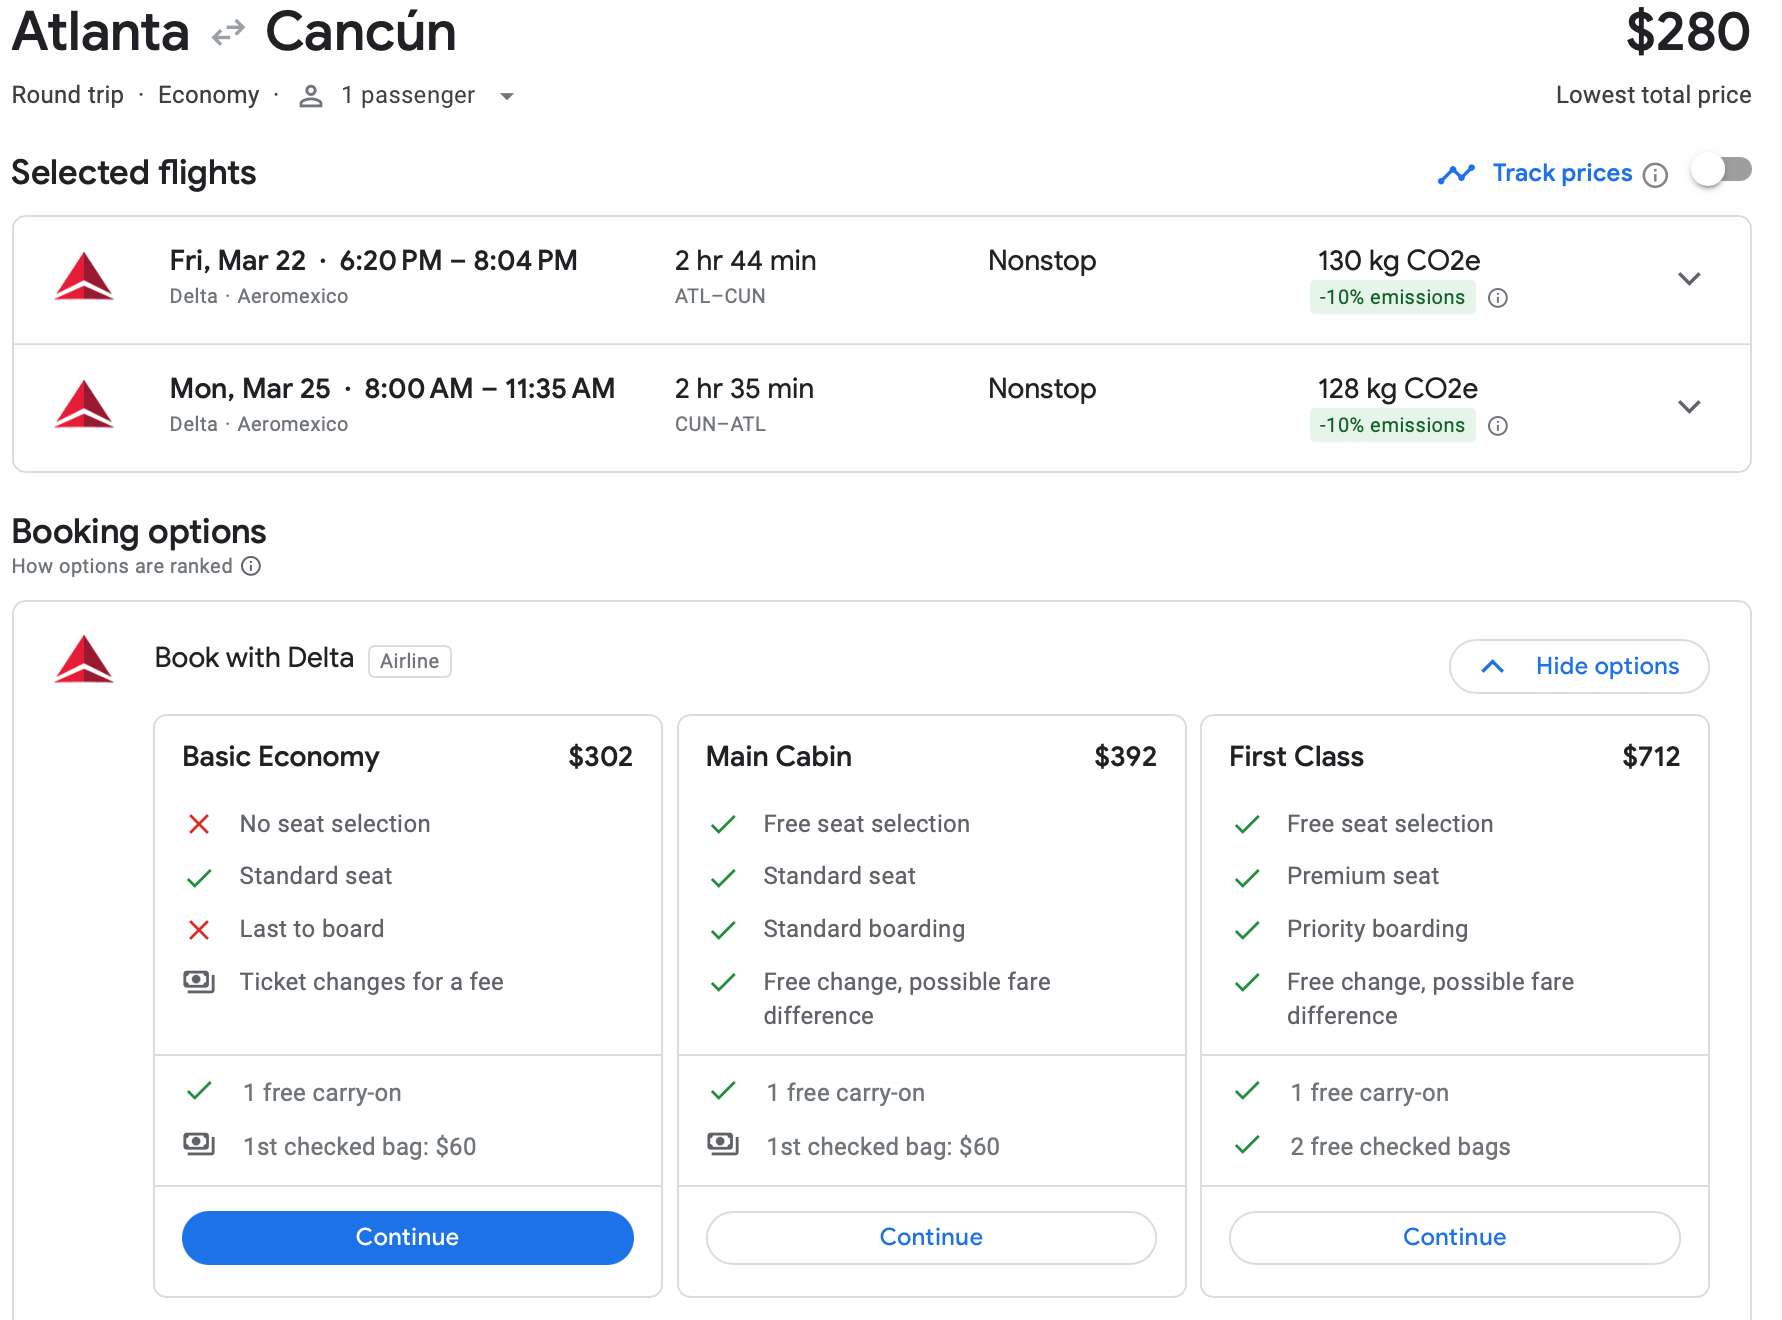Collapse fares with Hide options button
This screenshot has width=1782, height=1320.
pos(1579,666)
